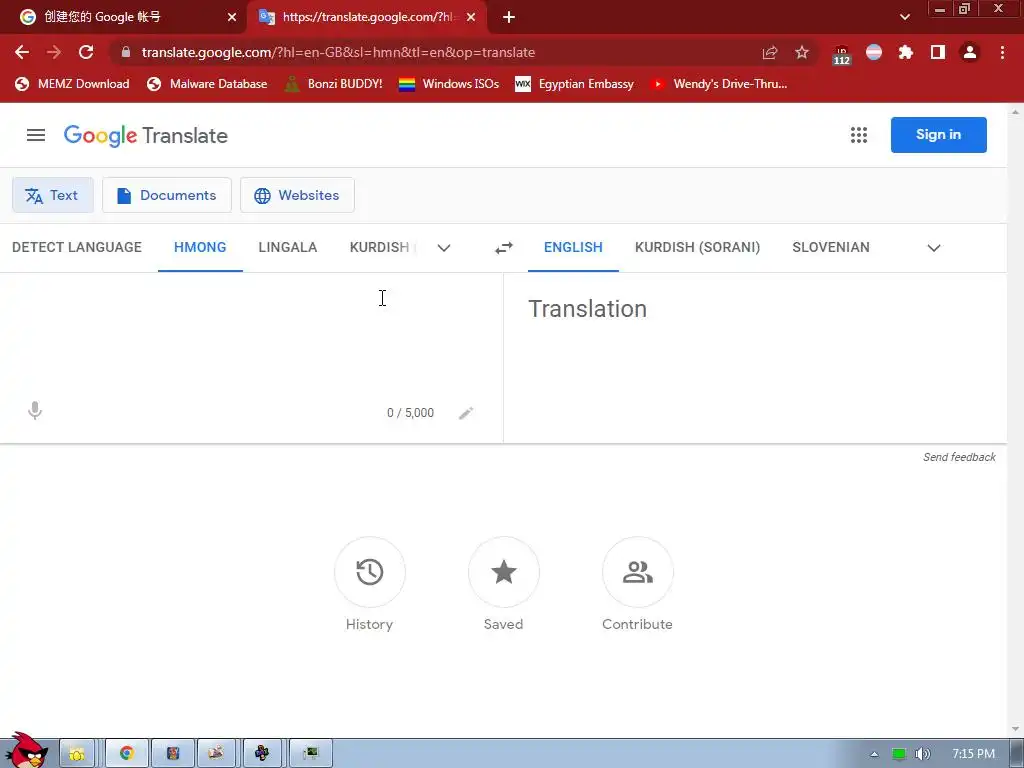The height and width of the screenshot is (768, 1024).
Task: Select English target language
Action: 573,248
